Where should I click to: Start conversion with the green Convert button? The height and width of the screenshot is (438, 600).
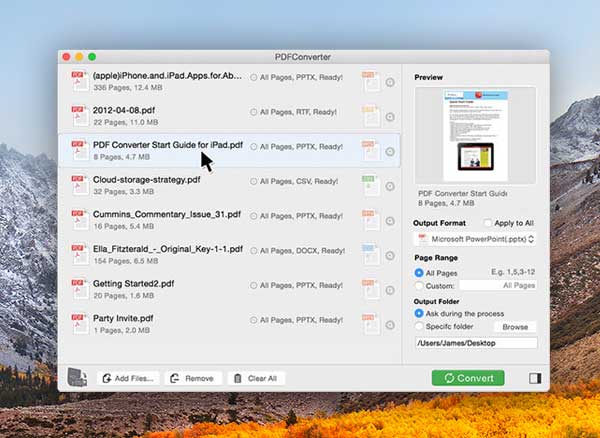pyautogui.click(x=468, y=378)
